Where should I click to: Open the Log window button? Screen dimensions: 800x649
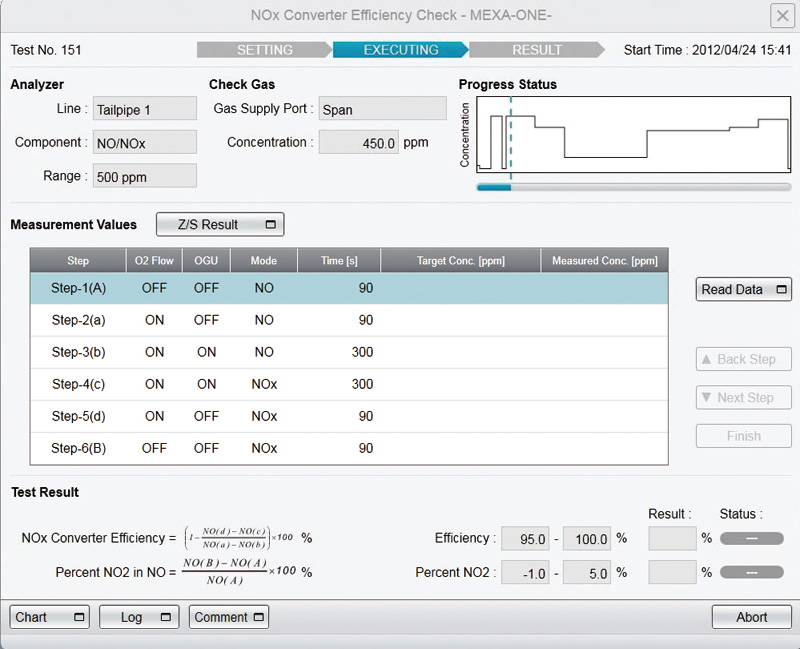click(x=139, y=617)
